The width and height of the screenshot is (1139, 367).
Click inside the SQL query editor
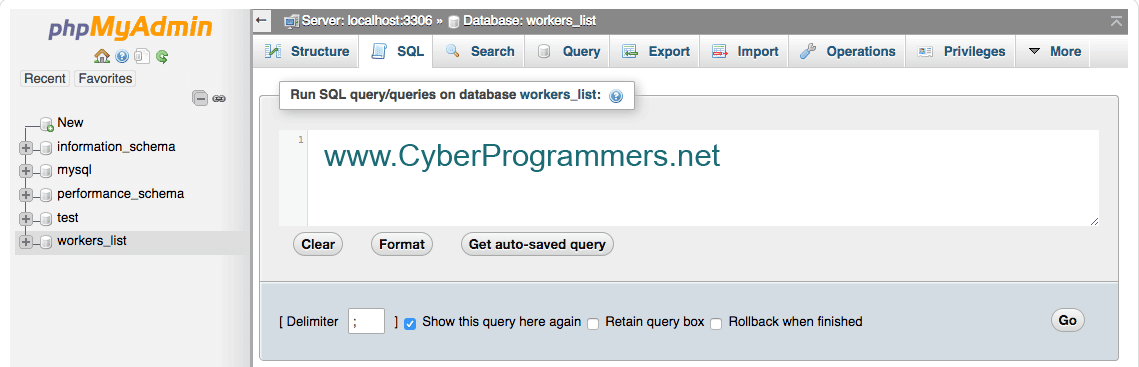tap(702, 178)
